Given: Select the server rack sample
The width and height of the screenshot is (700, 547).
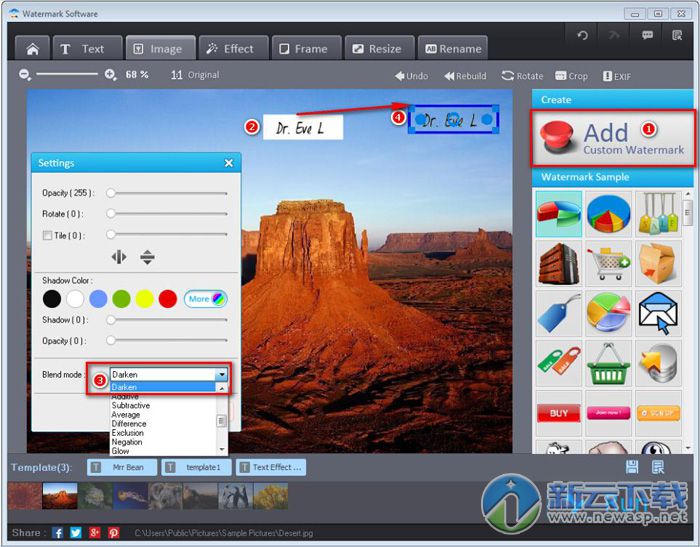Looking at the screenshot, I should (559, 263).
